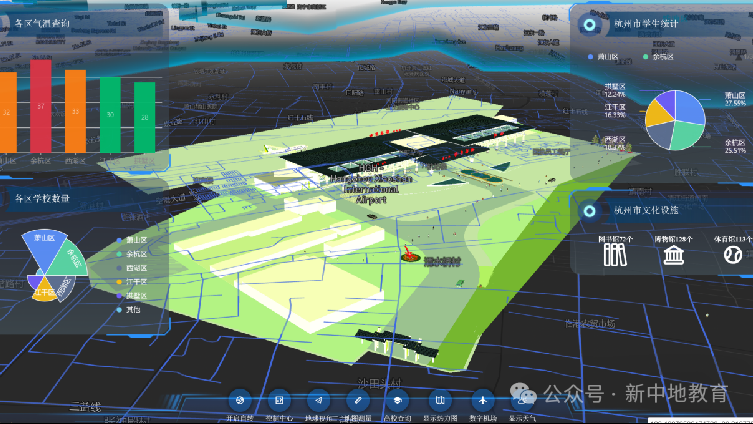The height and width of the screenshot is (424, 753).
Task: Toggle 萧山区 legend in the 各区学校数量 panel
Action: pyautogui.click(x=132, y=240)
